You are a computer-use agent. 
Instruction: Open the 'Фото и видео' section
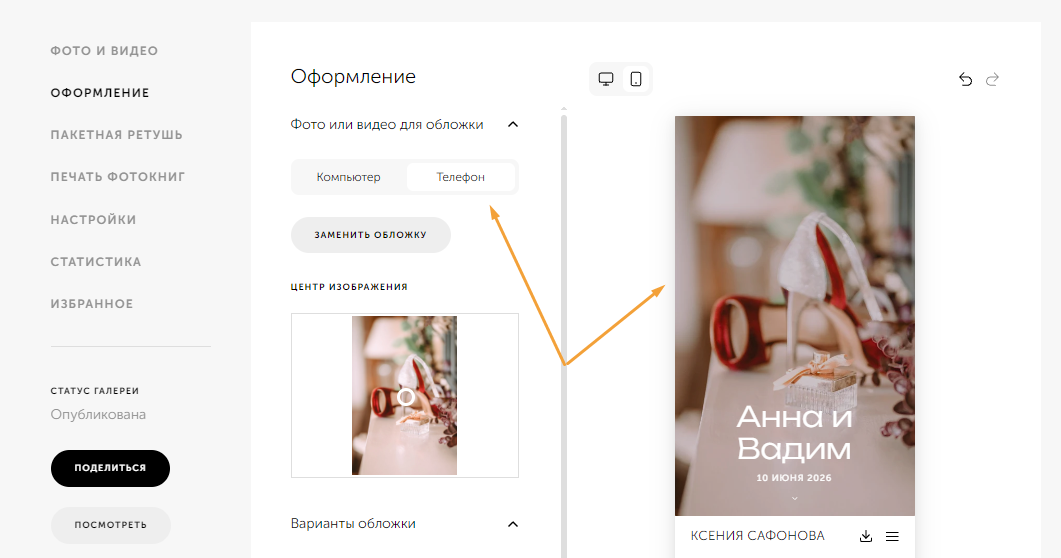point(104,51)
